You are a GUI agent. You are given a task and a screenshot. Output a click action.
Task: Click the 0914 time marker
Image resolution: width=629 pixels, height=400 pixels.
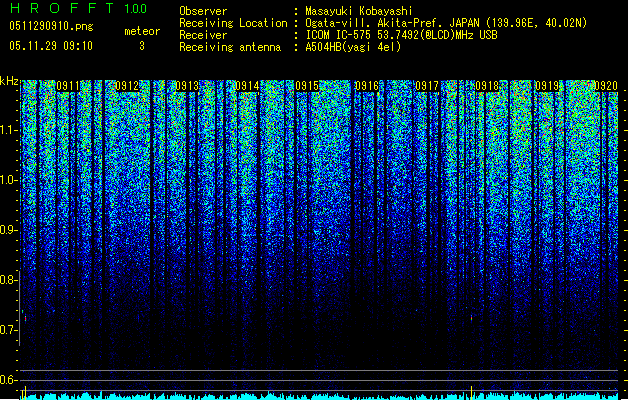247,86
